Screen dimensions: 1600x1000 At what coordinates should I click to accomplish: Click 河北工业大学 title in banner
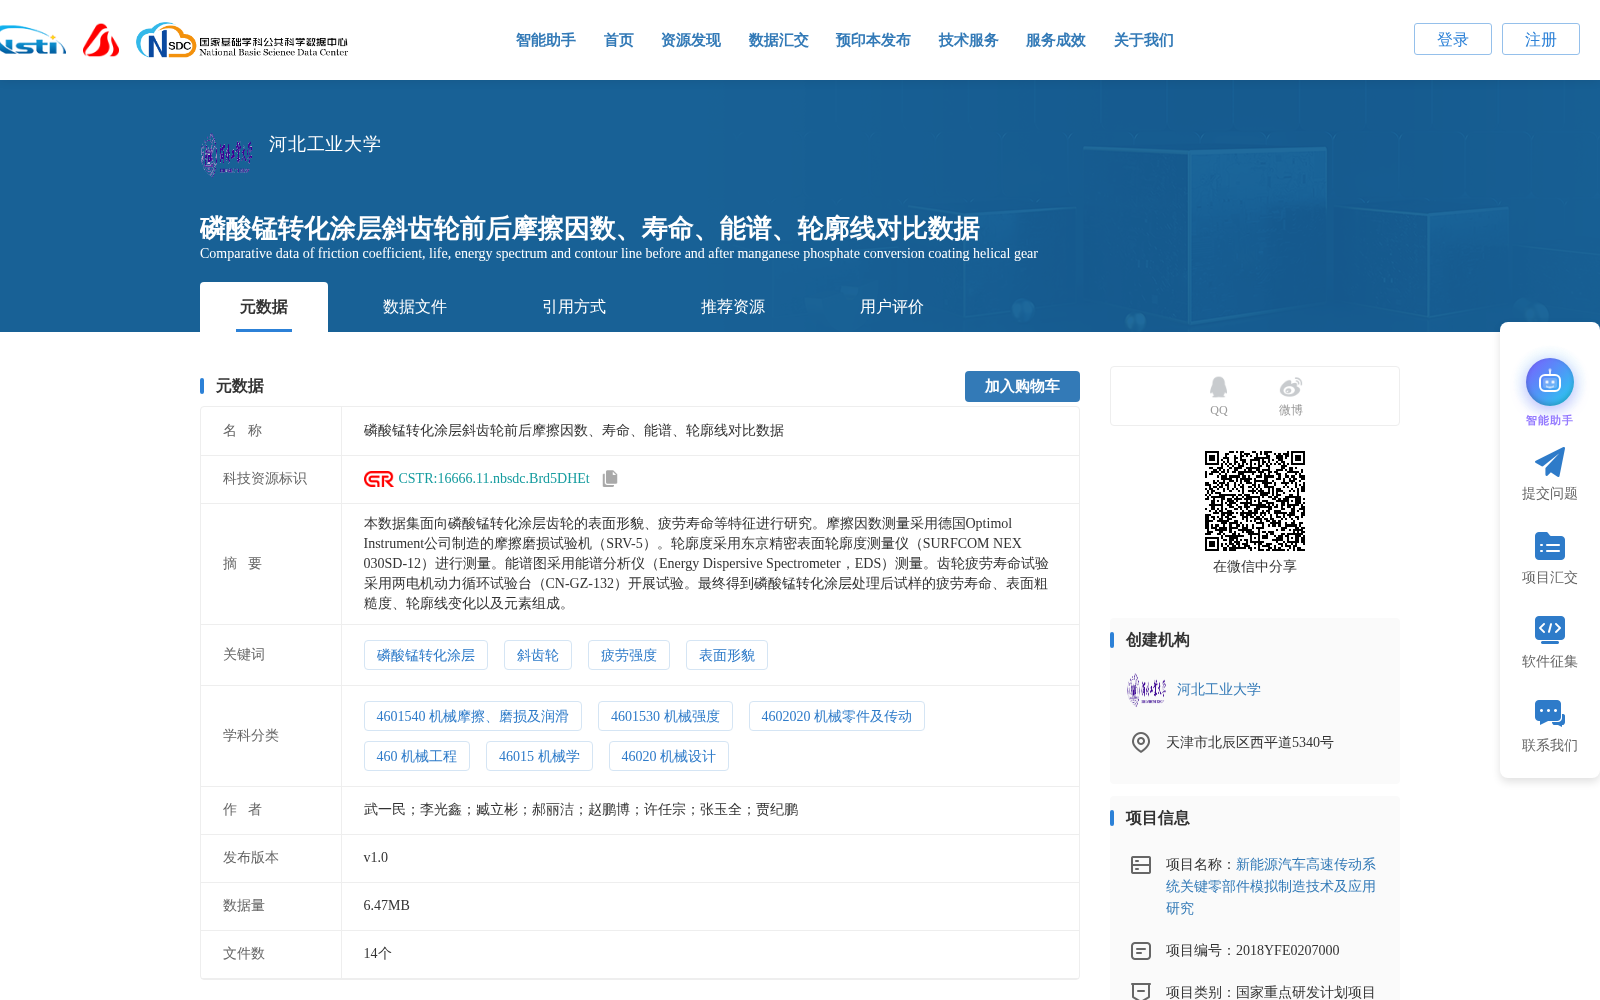pyautogui.click(x=325, y=144)
